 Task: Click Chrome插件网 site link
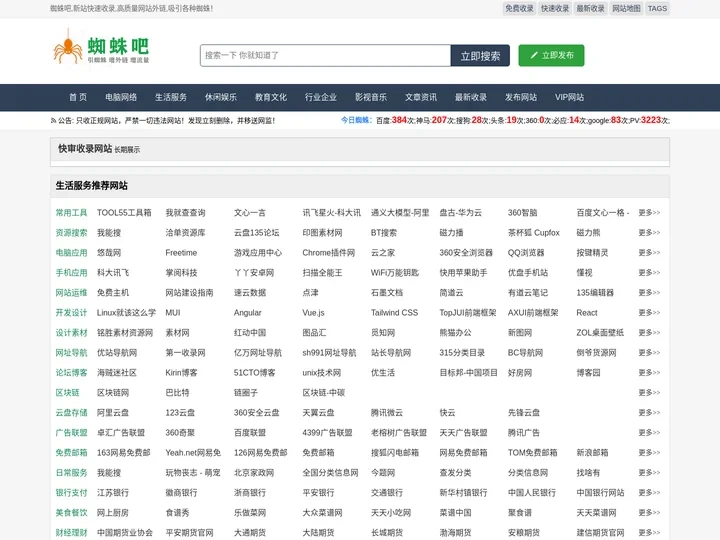328,253
